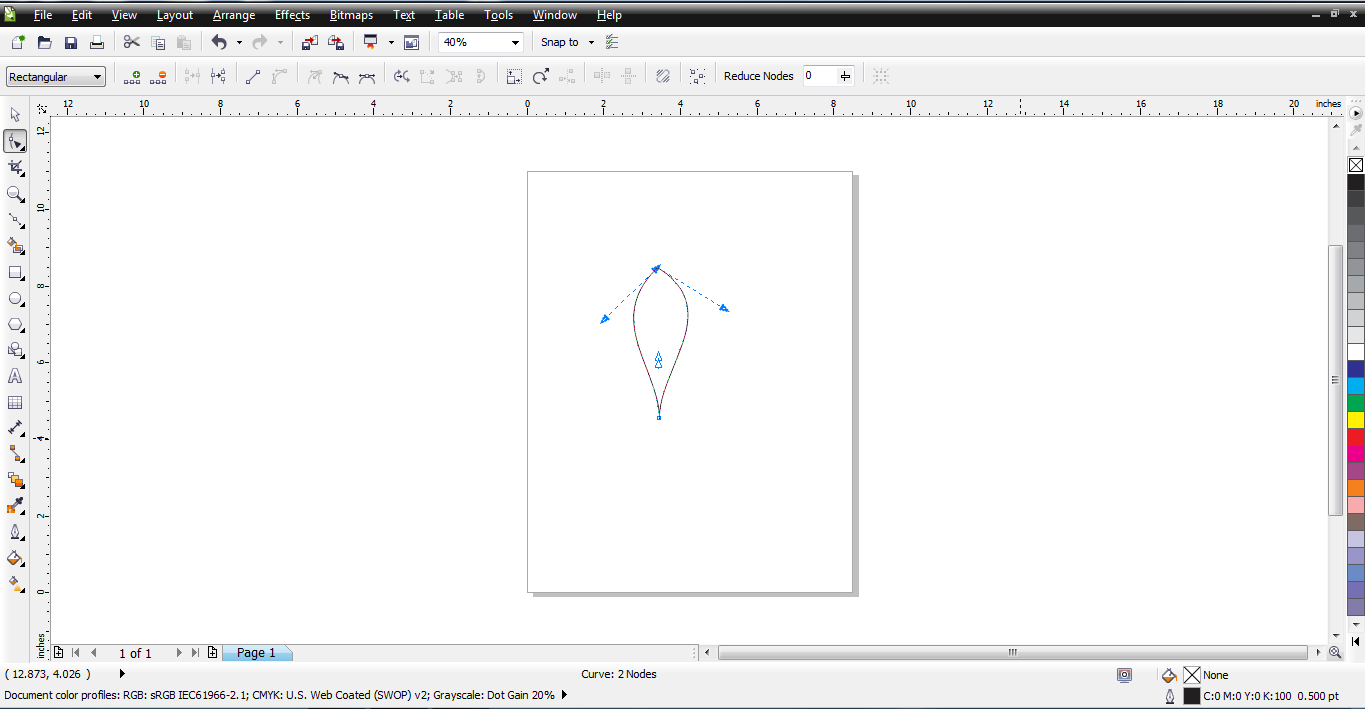This screenshot has width=1365, height=709.
Task: Select the Pick tool in the toolbox
Action: 15,115
